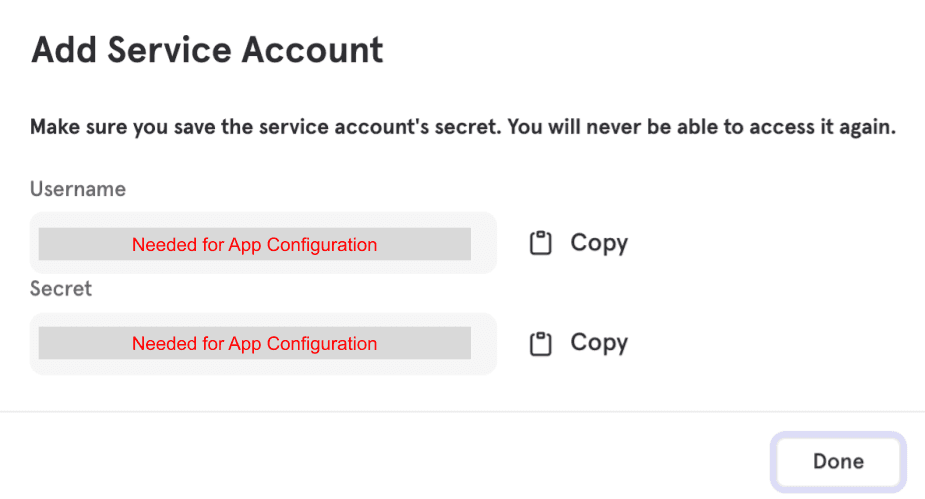
Task: Click the word Copy next to Username
Action: [599, 244]
